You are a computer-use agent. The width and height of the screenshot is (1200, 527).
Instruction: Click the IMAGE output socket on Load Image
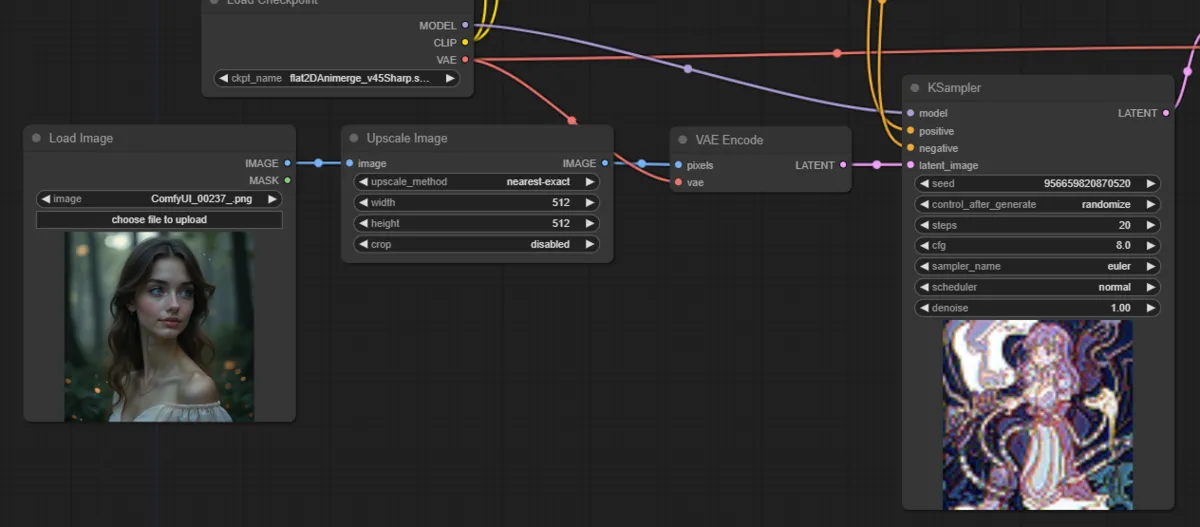click(x=287, y=163)
